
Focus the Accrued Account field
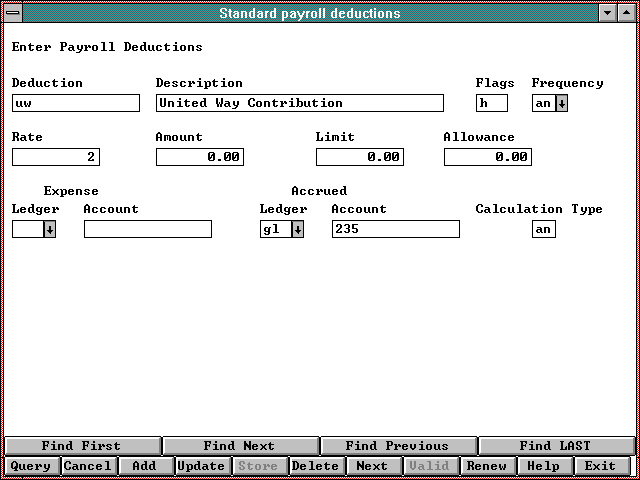[395, 229]
